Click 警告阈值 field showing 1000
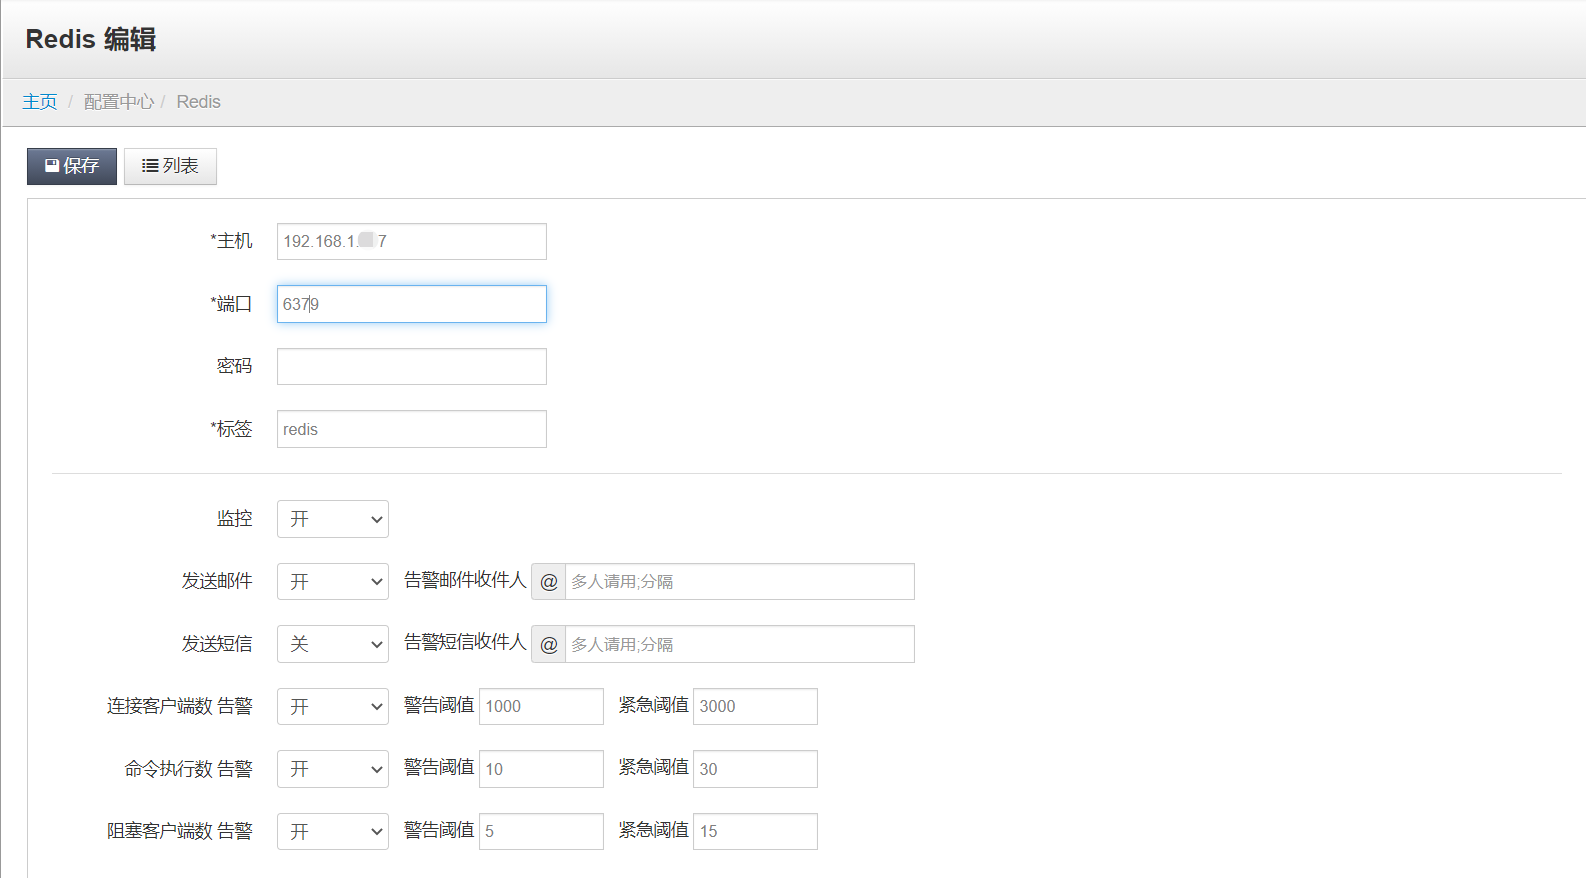Screen dimensions: 1586x878 541,706
